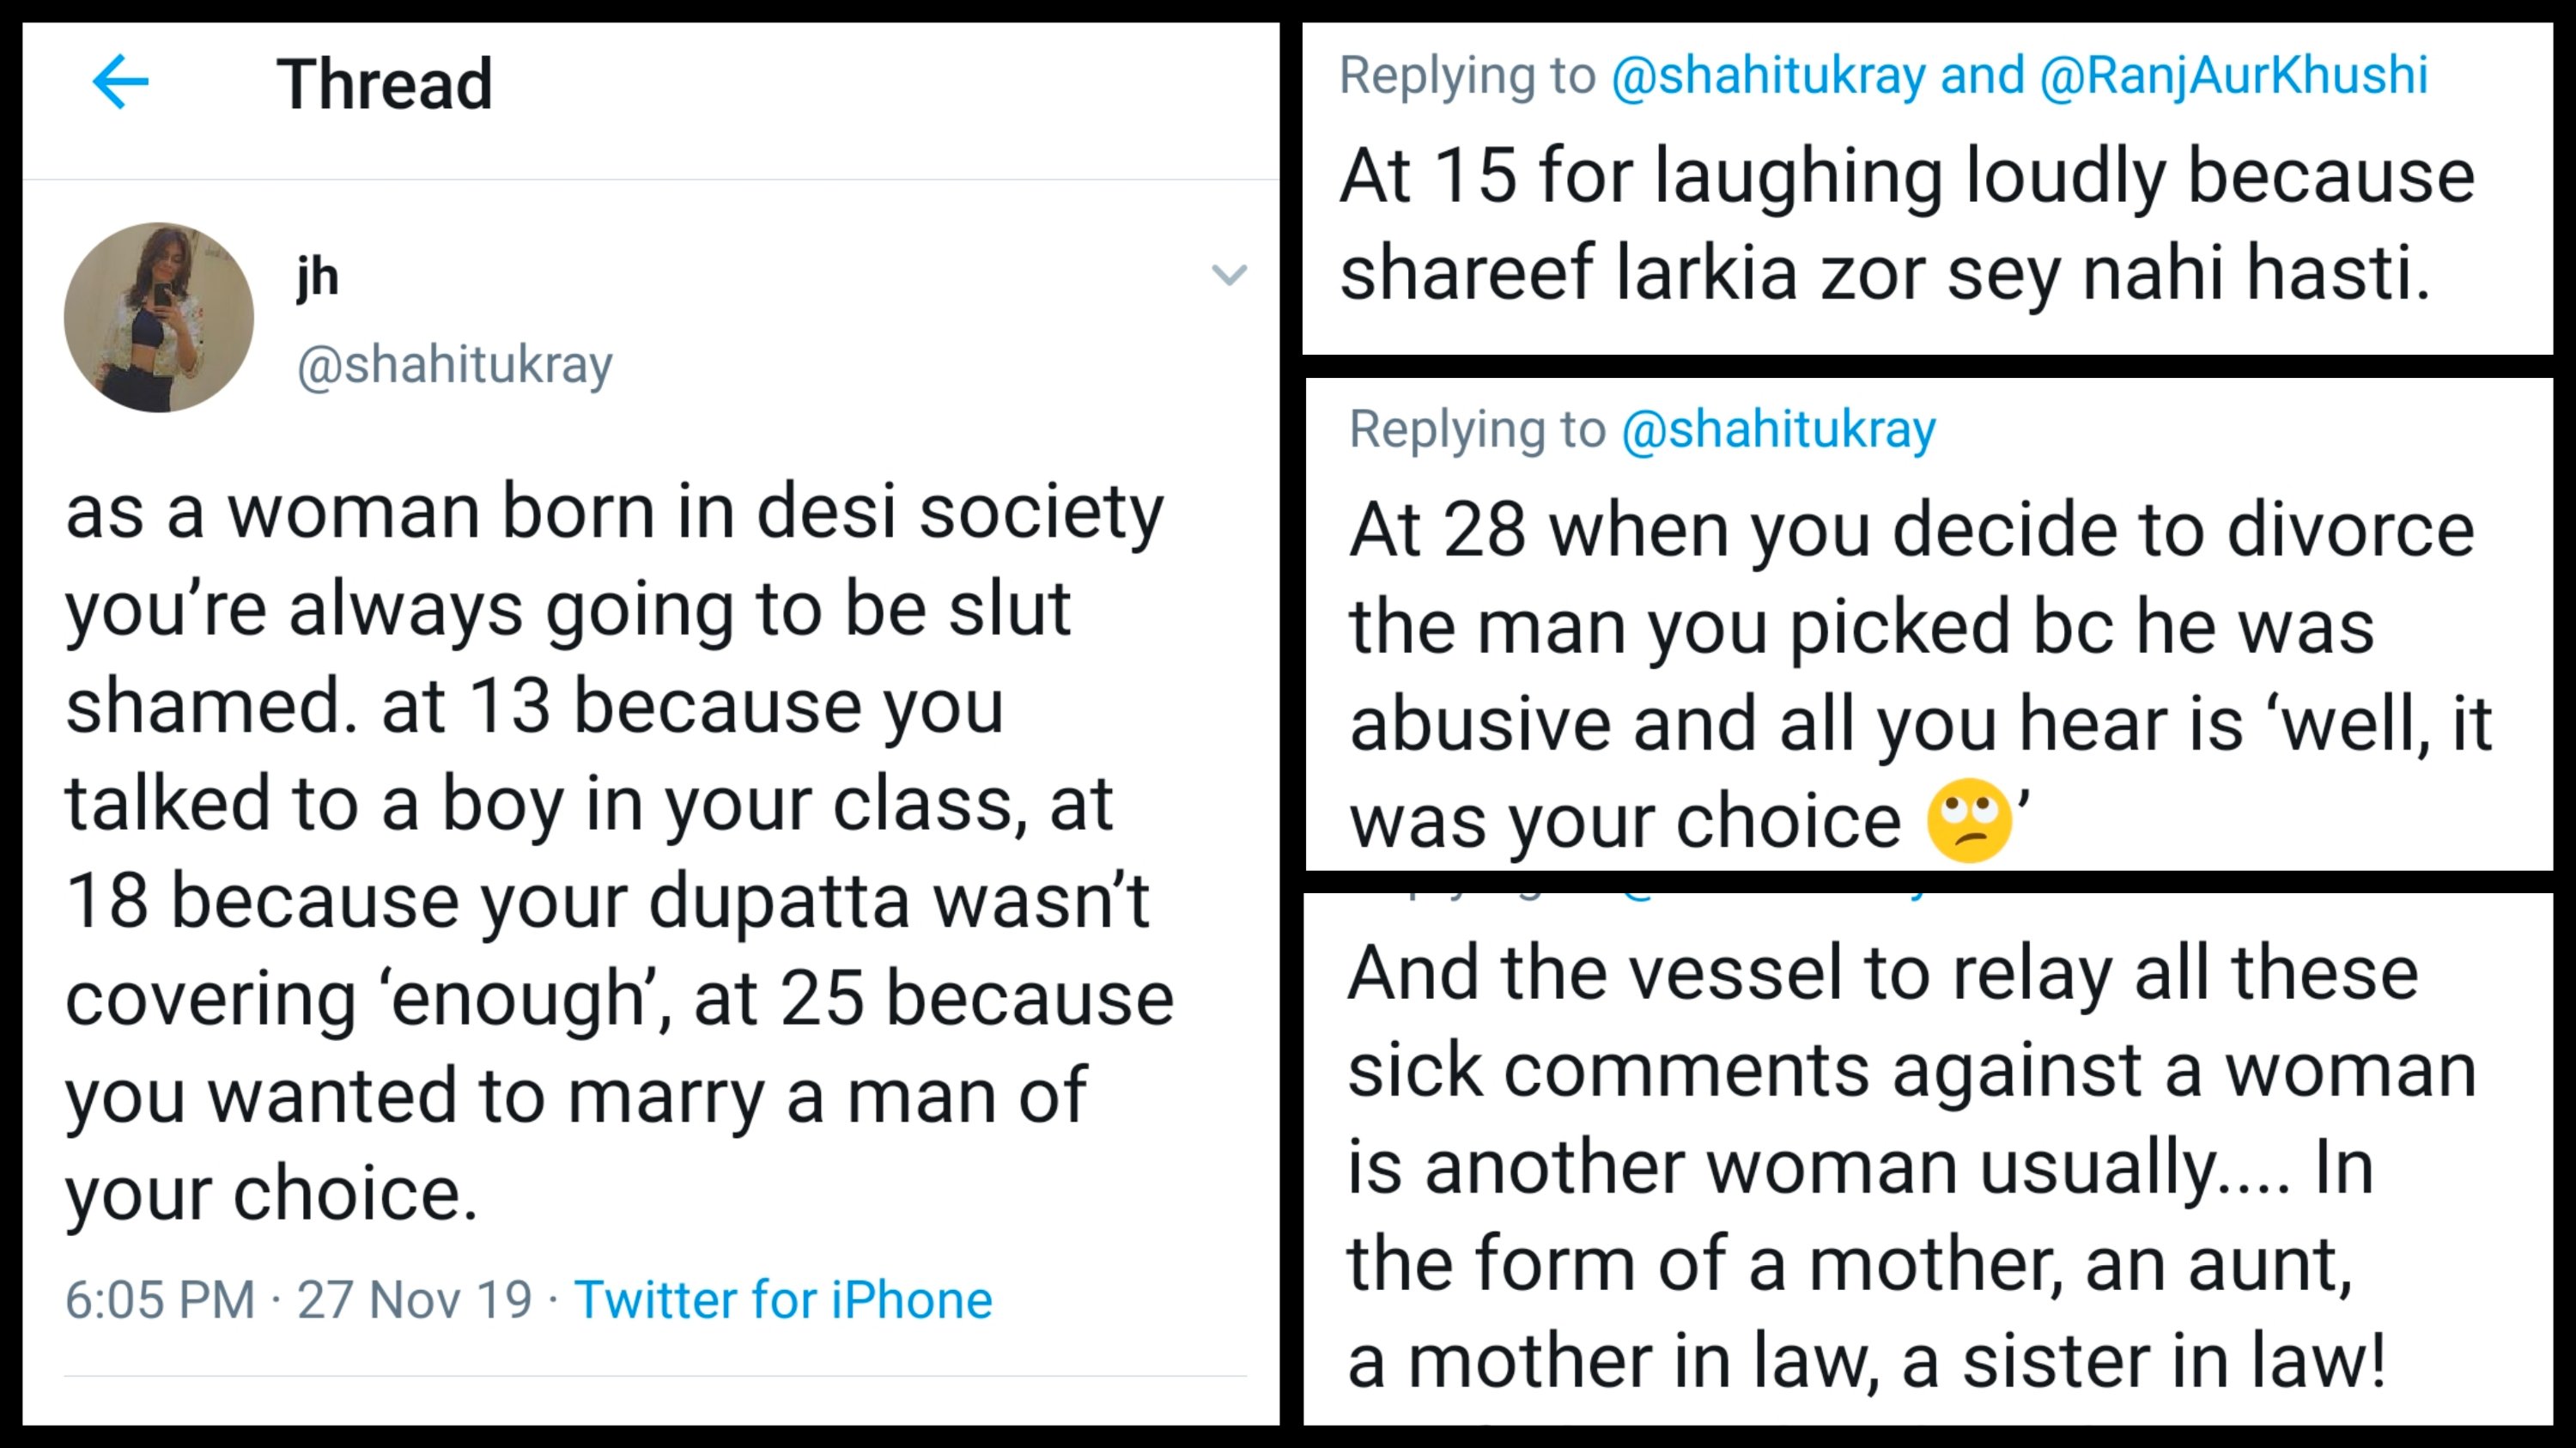The width and height of the screenshot is (2576, 1448).
Task: Click the display name jh
Action: pos(317,277)
